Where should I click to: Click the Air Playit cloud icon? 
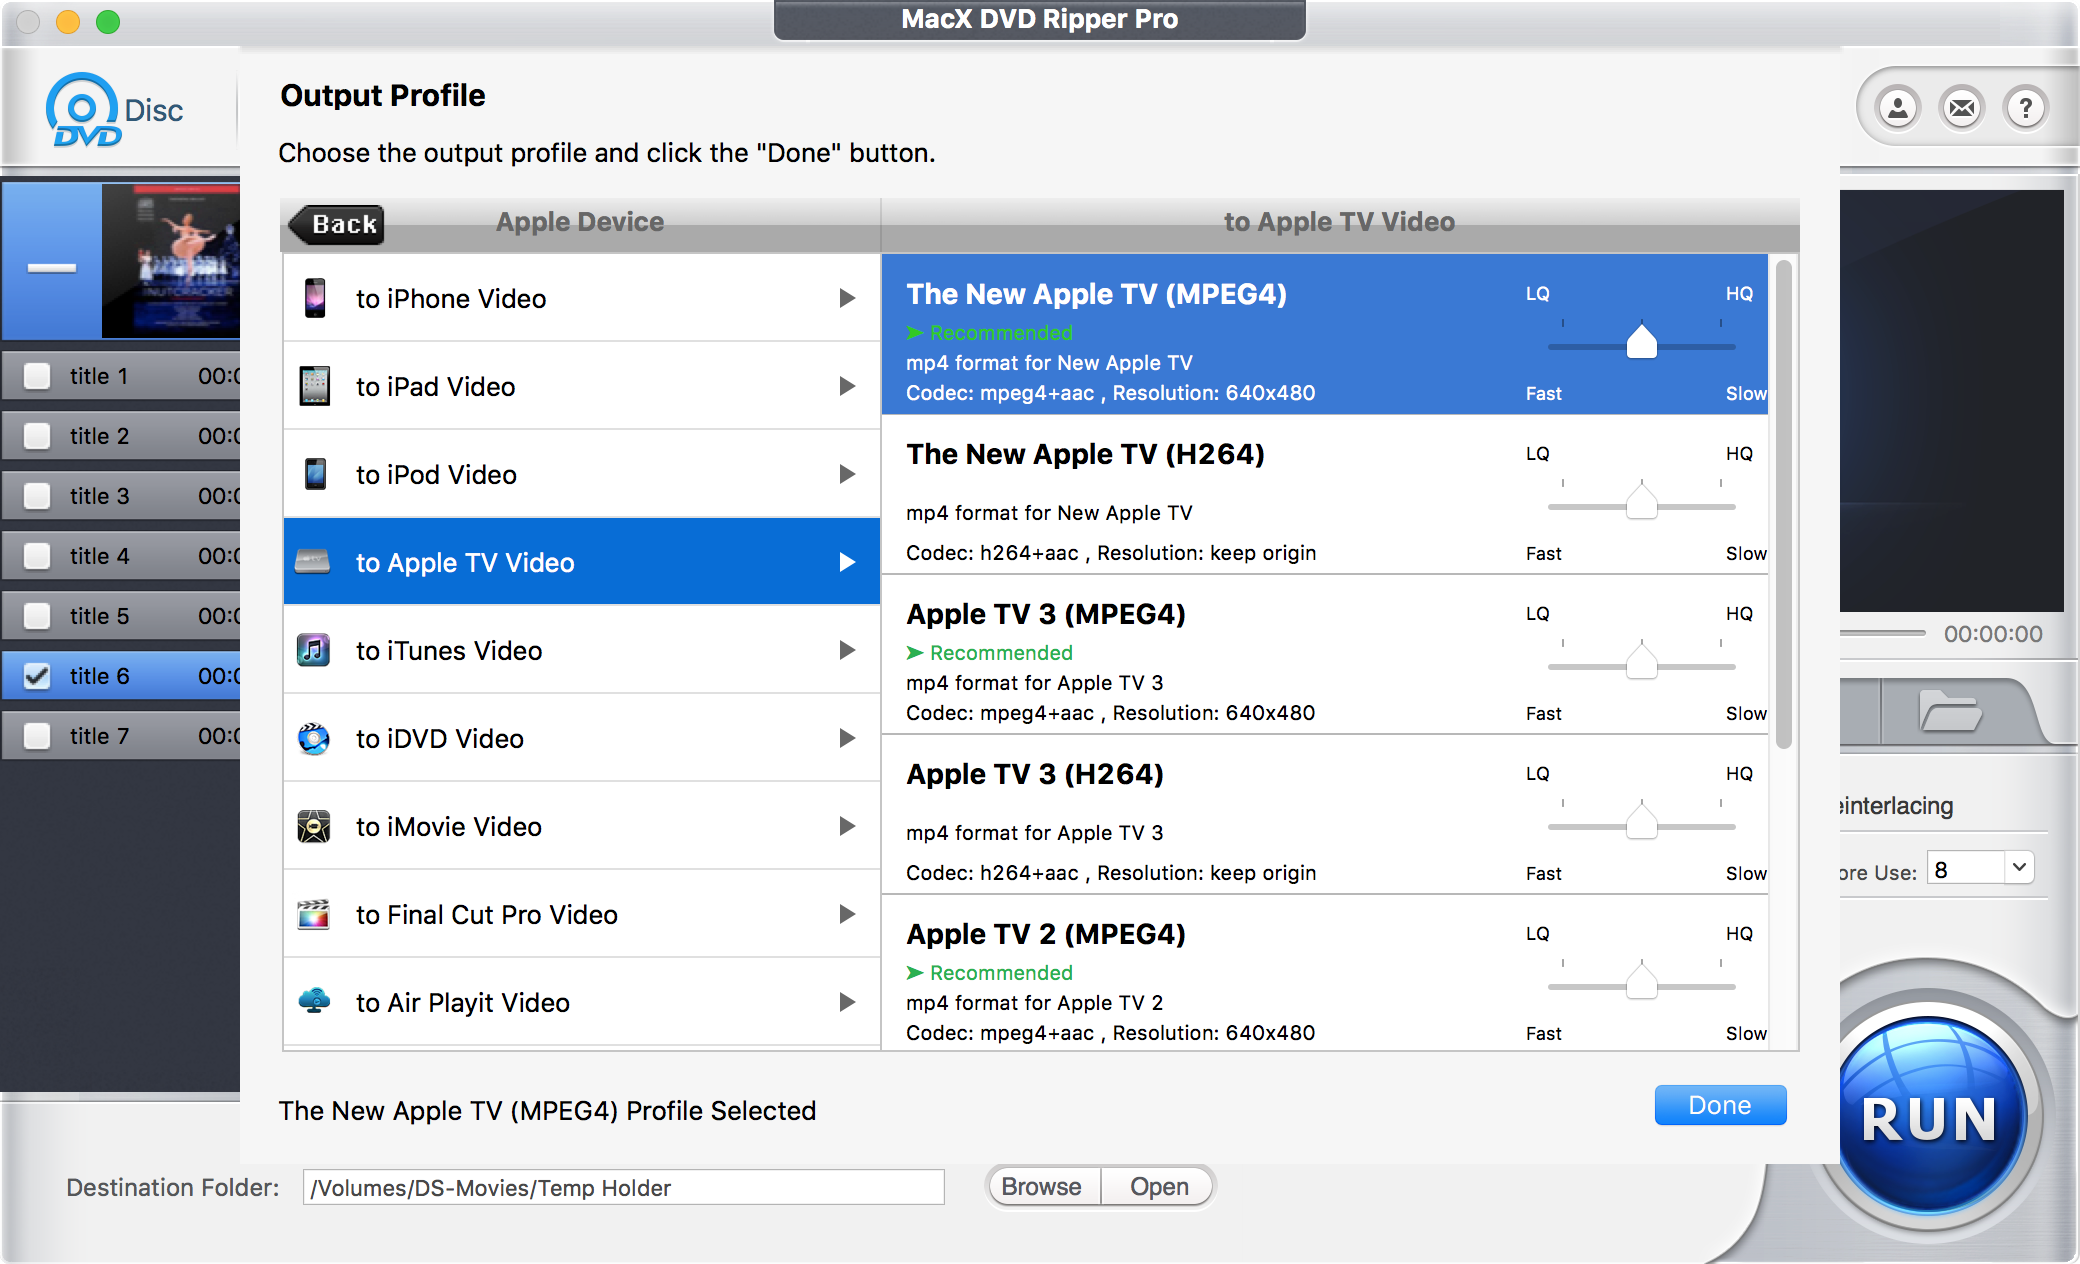click(x=314, y=1002)
